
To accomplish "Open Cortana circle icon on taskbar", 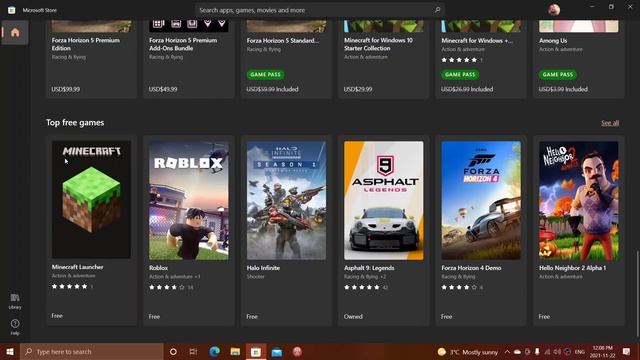I will 173,351.
